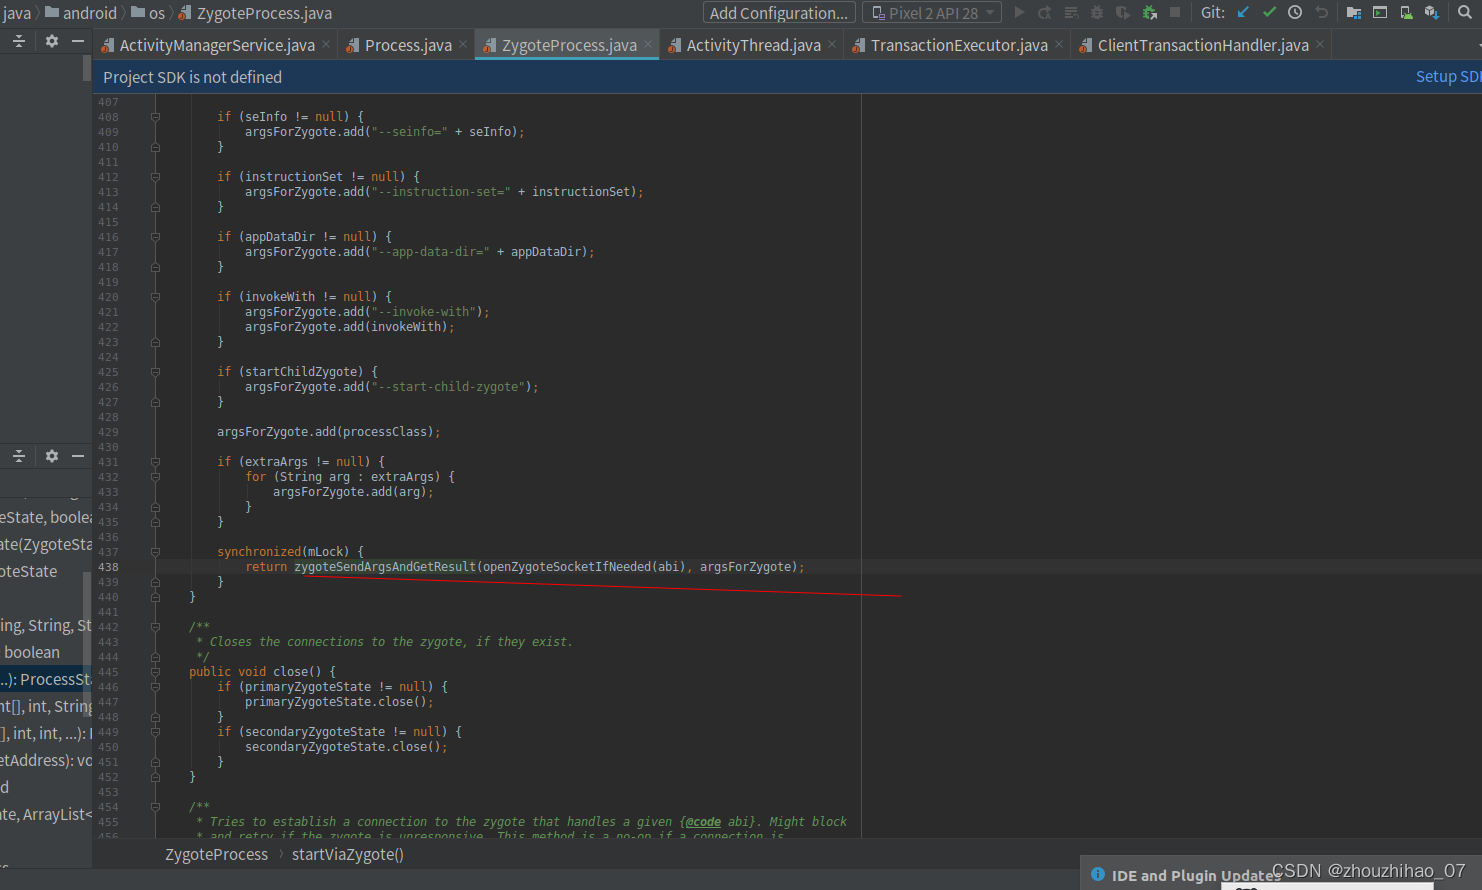Collapse the seInfo if-block fold marker
The width and height of the screenshot is (1482, 890).
pyautogui.click(x=155, y=117)
